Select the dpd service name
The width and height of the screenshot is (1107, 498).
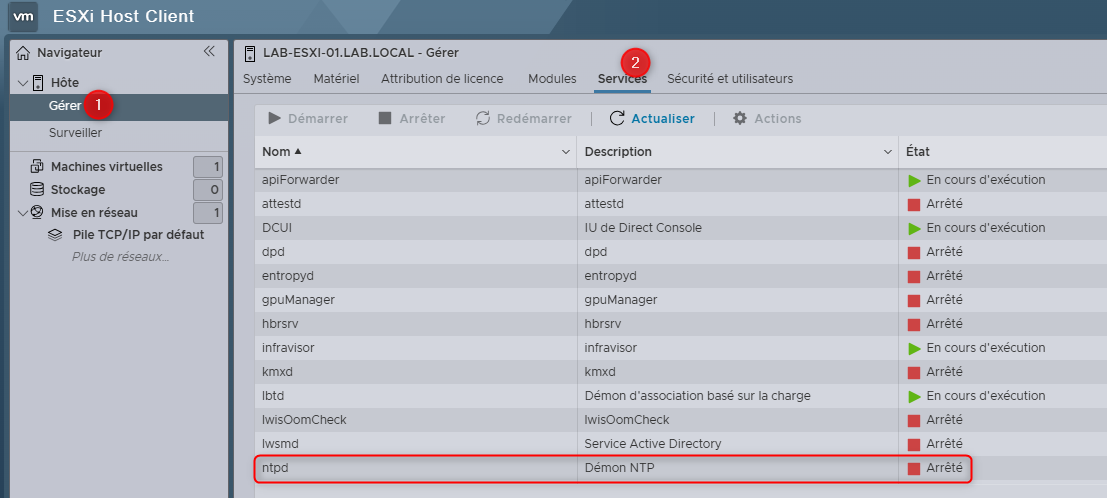click(x=273, y=252)
